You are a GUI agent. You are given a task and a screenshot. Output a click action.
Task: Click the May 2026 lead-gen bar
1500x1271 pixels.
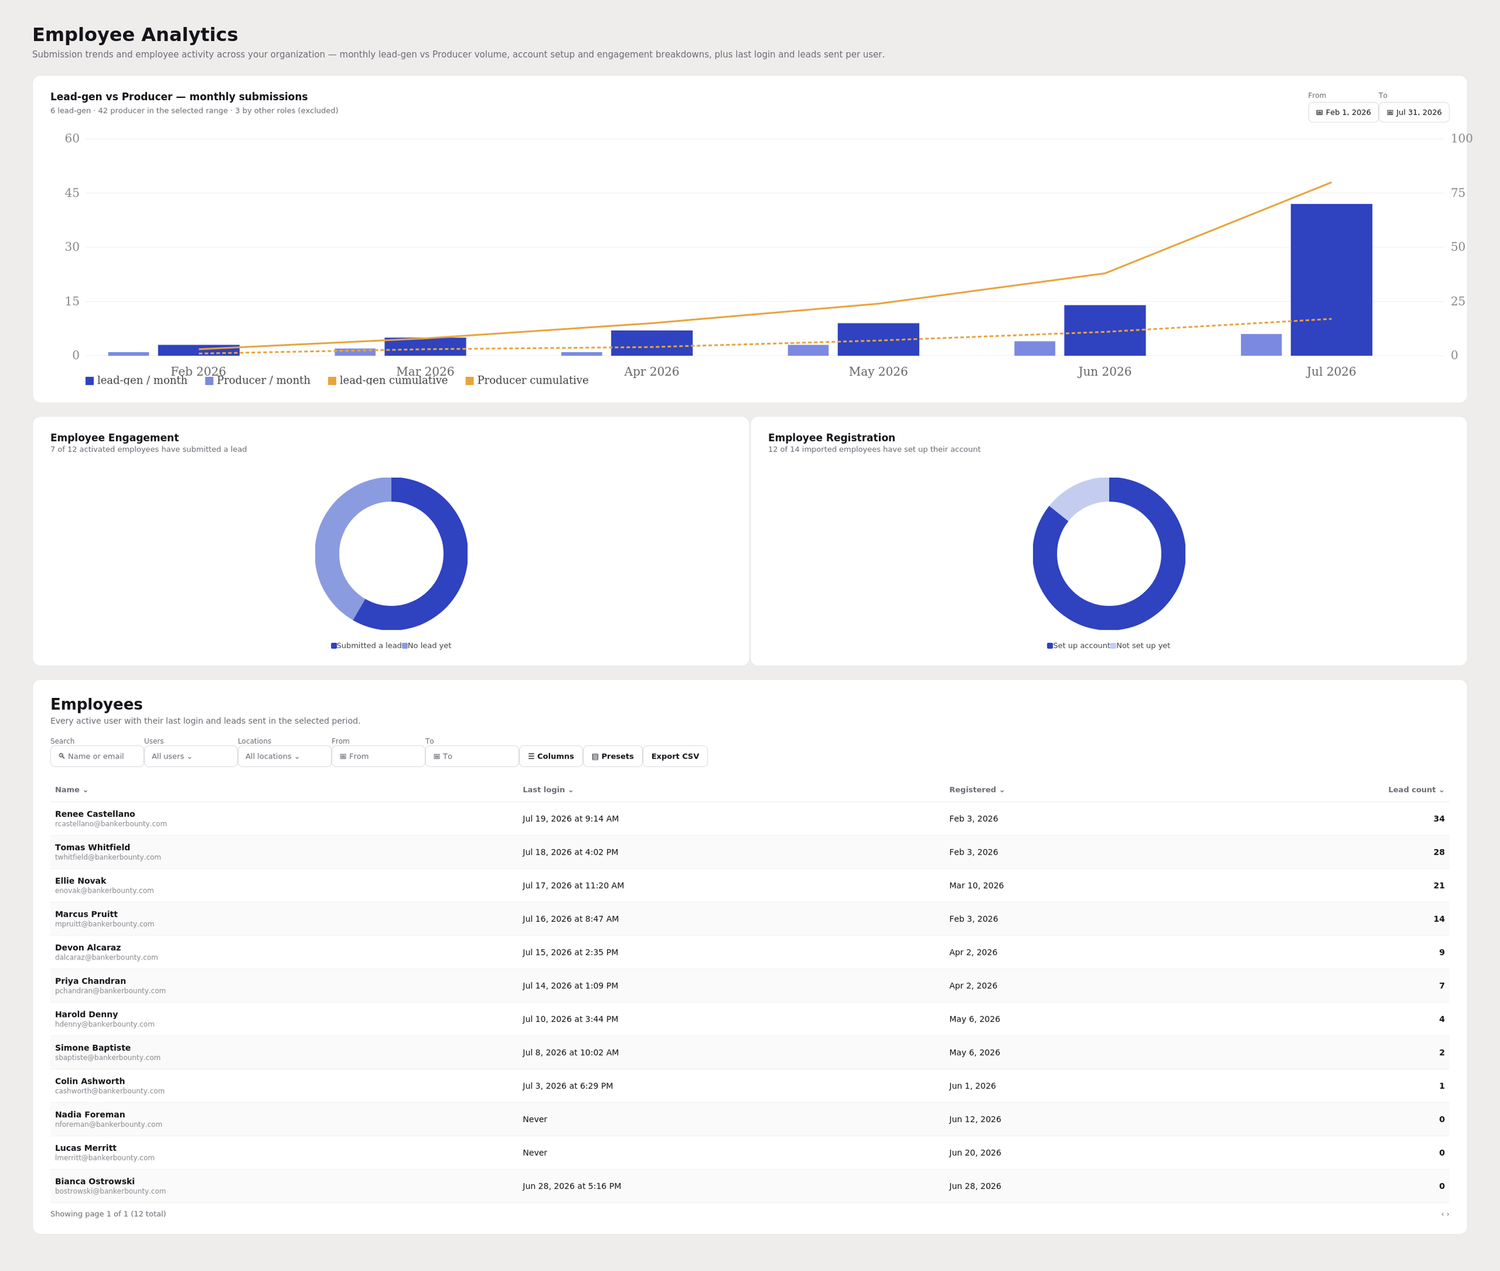point(878,339)
